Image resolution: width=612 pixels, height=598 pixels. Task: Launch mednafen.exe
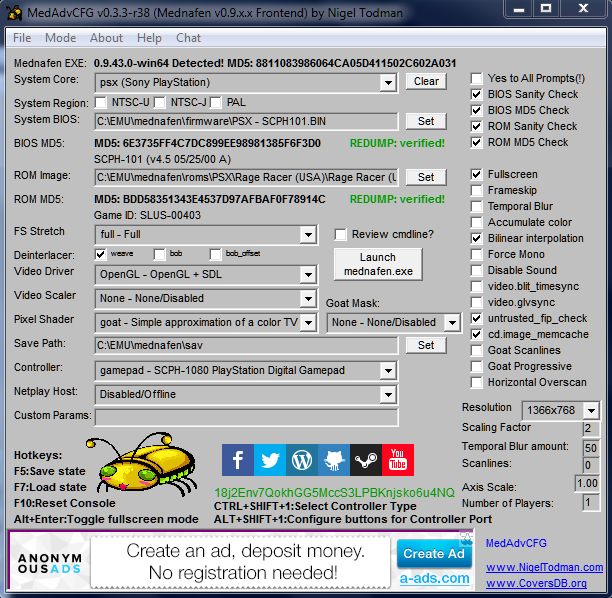coord(378,264)
